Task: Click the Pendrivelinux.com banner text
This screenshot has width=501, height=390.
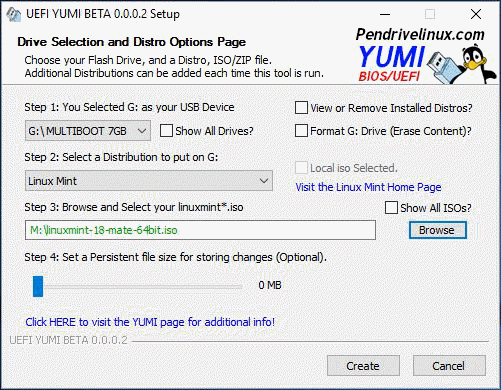Action: [x=420, y=34]
